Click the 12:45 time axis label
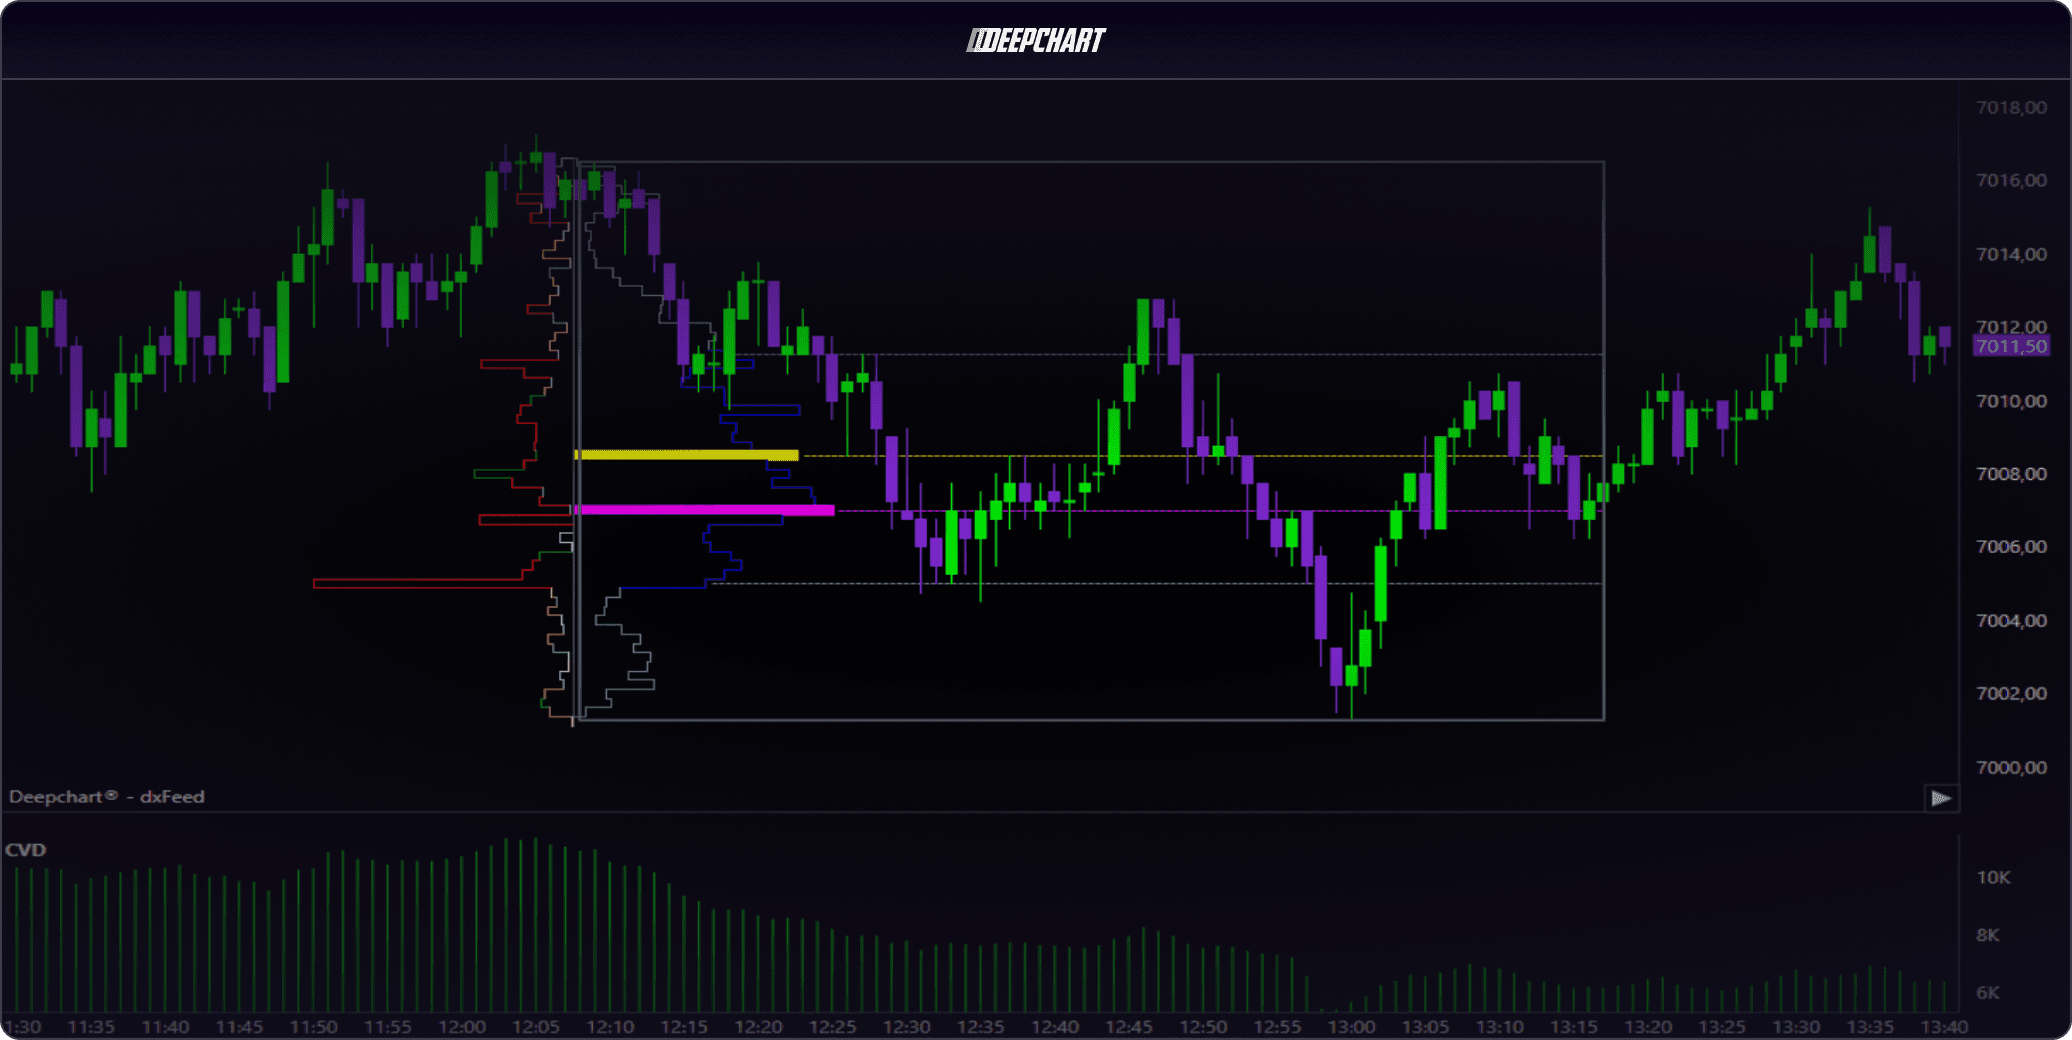Image resolution: width=2072 pixels, height=1040 pixels. (1129, 1027)
